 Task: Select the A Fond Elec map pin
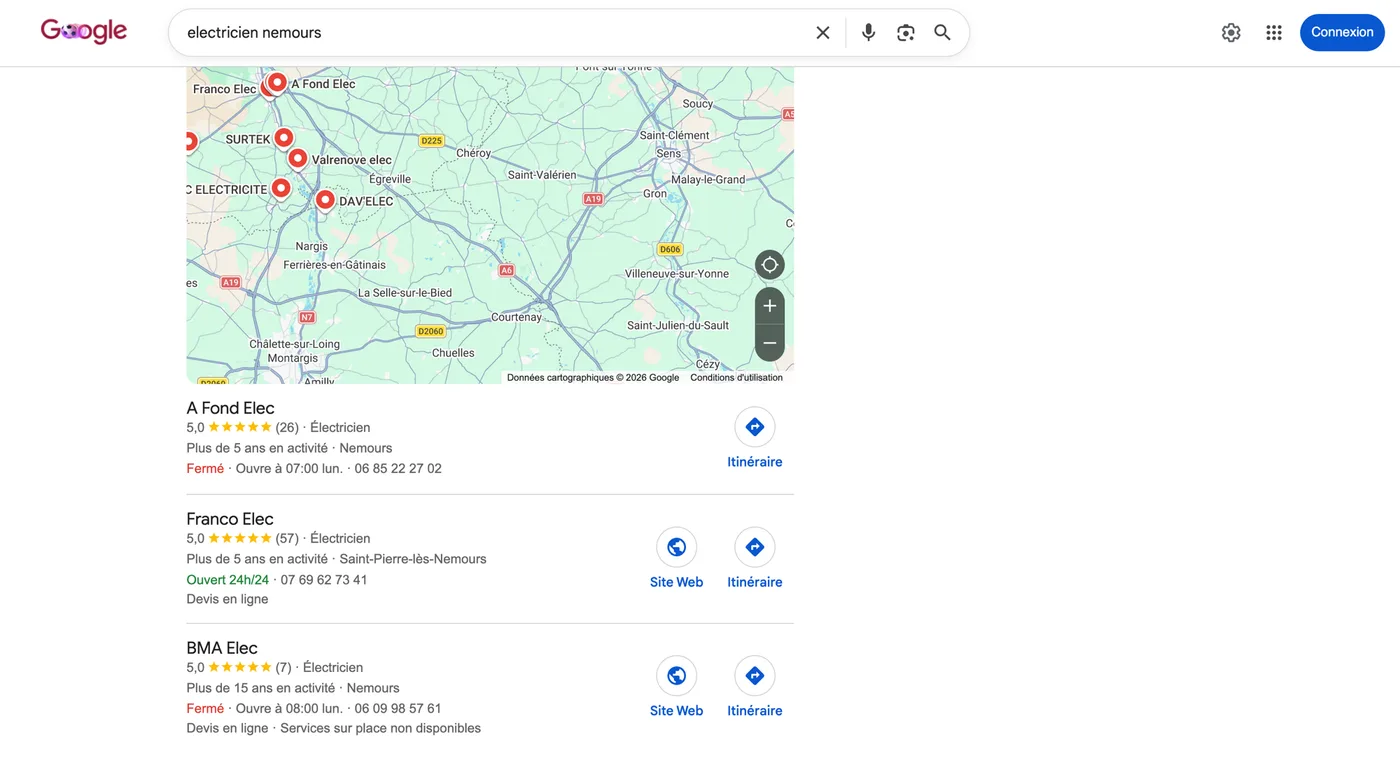[277, 82]
